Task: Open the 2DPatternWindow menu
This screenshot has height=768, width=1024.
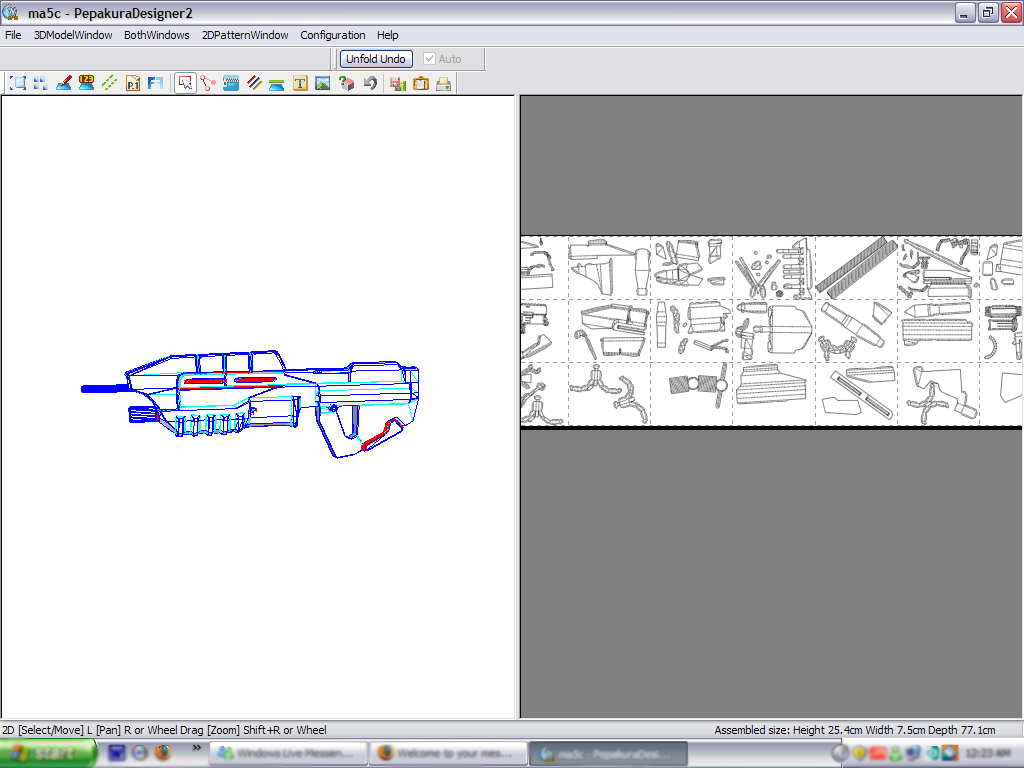Action: [245, 35]
